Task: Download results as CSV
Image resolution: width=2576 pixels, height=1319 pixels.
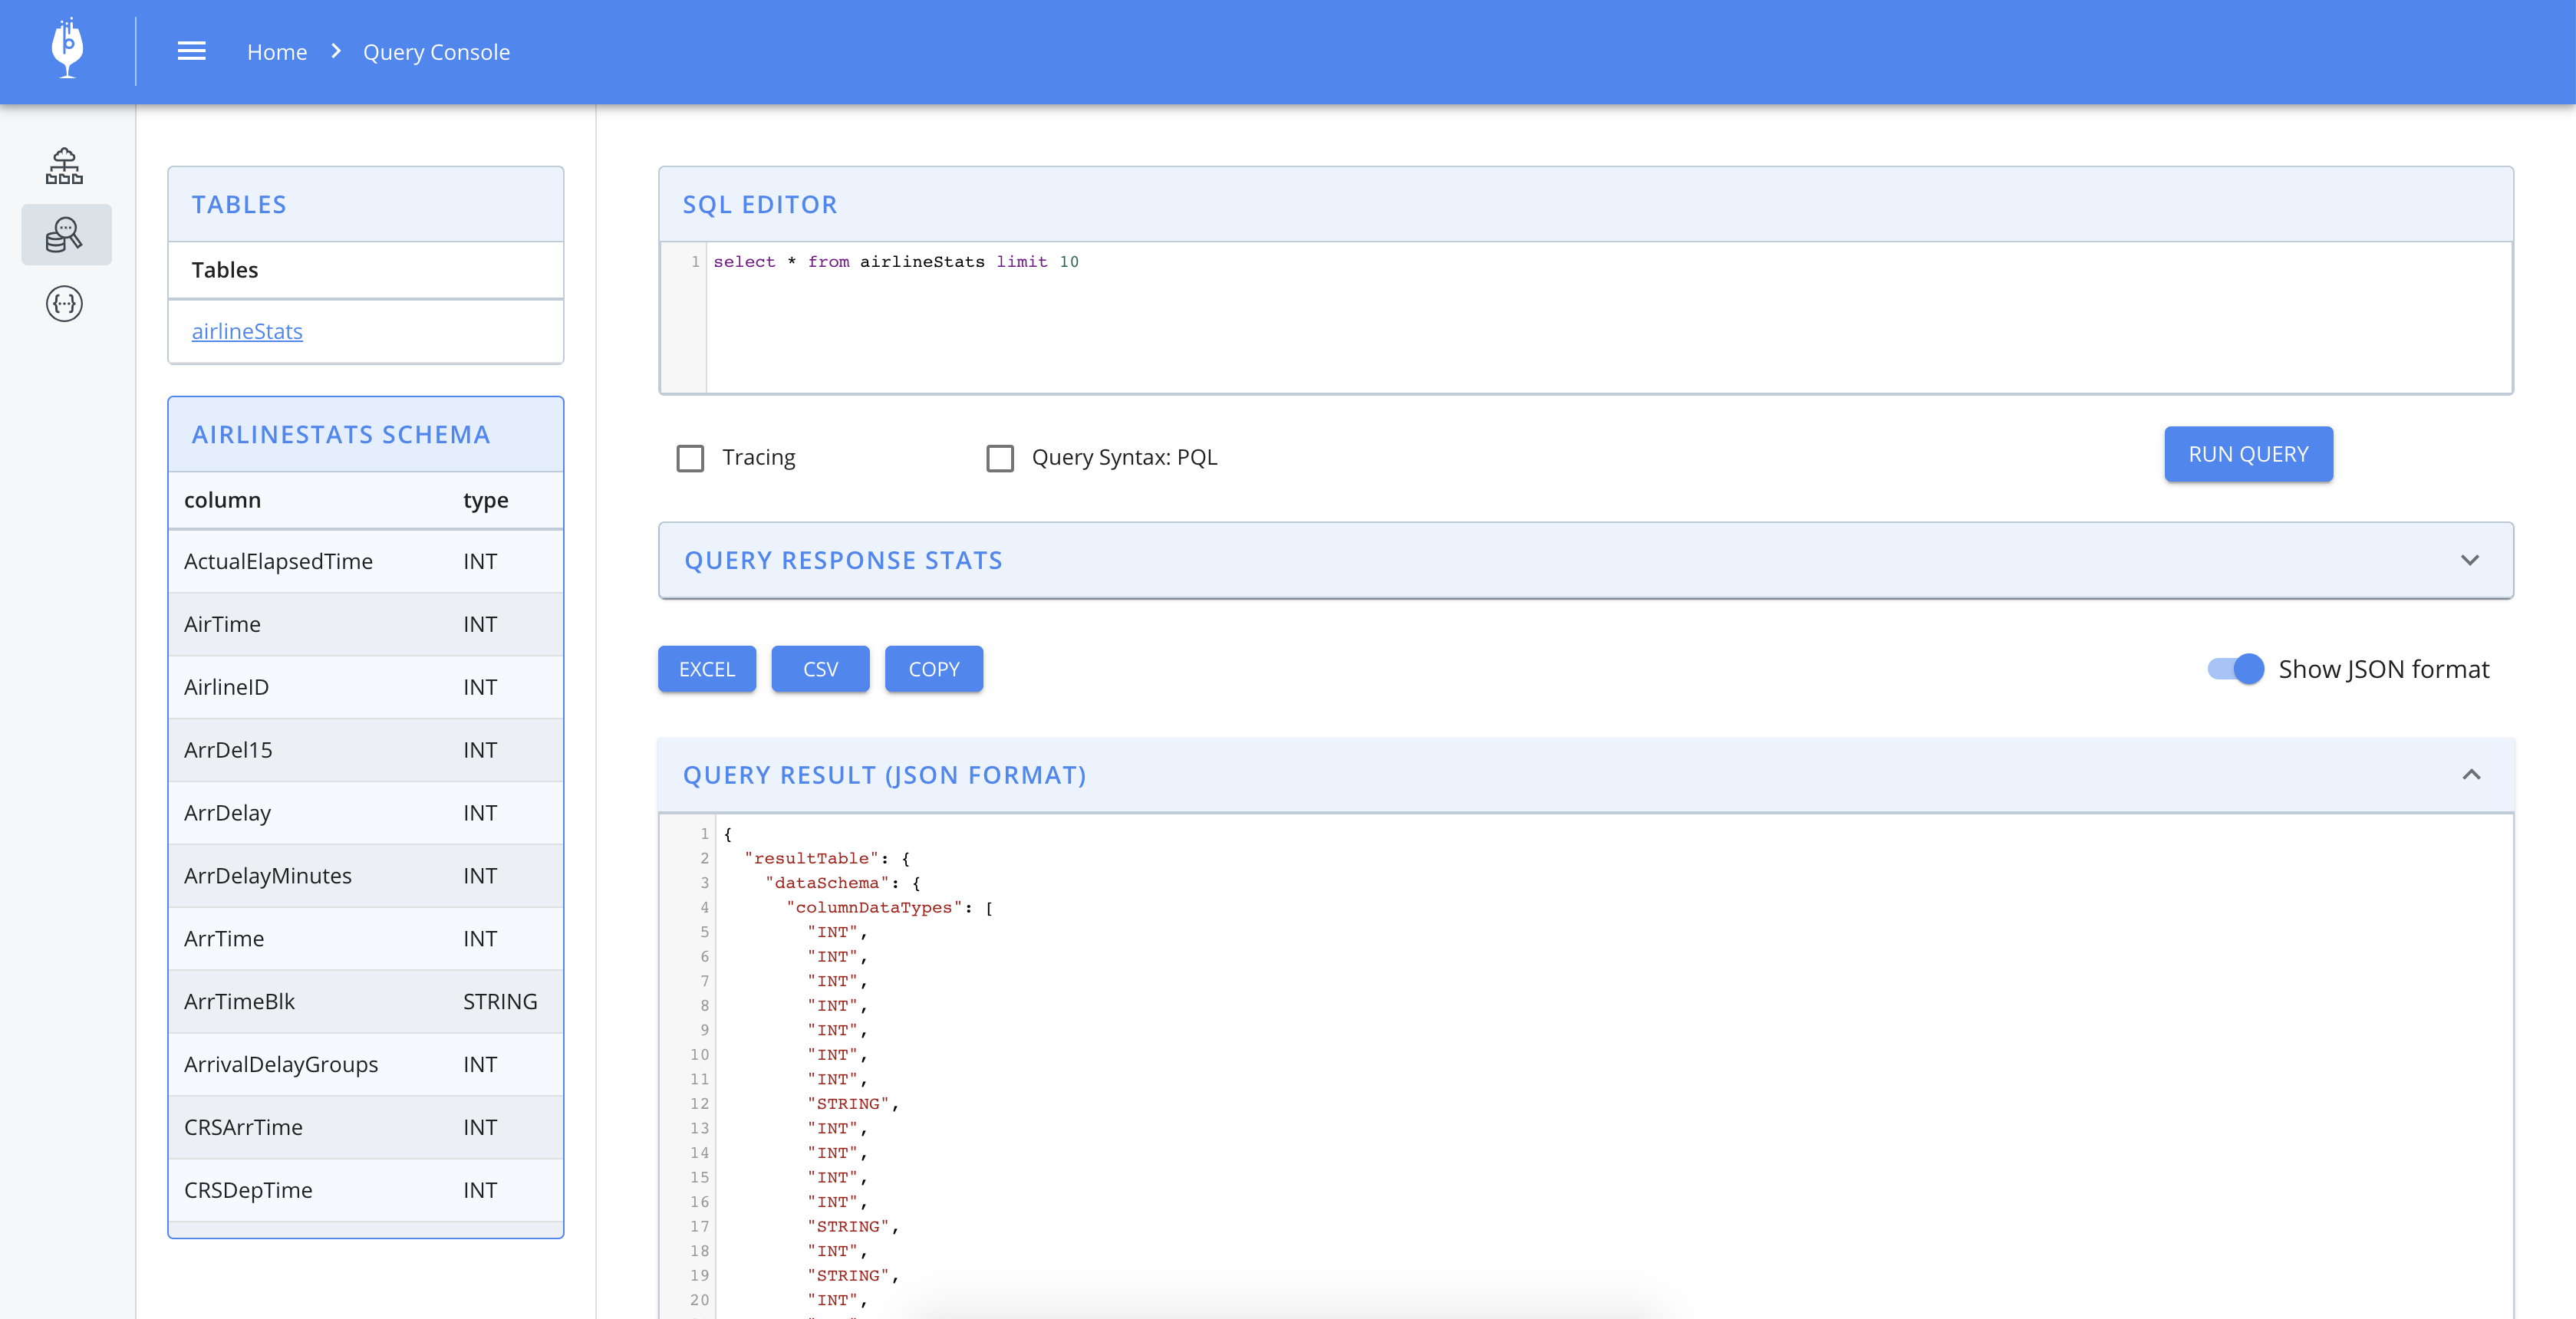Action: (820, 669)
